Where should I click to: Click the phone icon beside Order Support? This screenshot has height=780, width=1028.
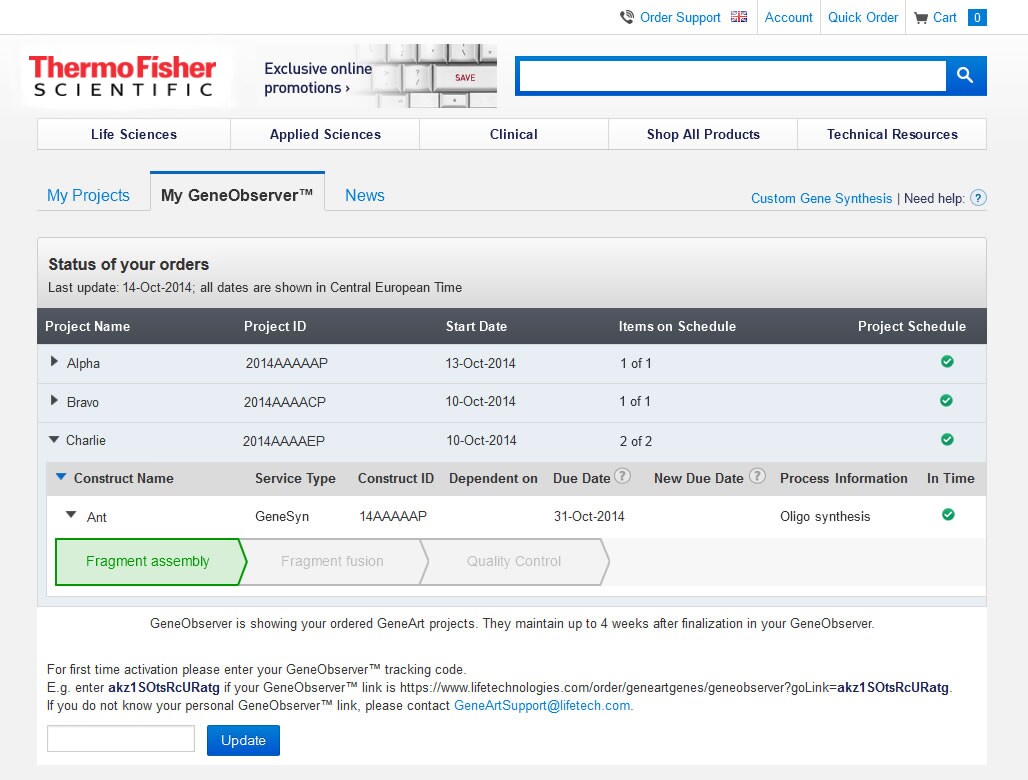pyautogui.click(x=627, y=16)
